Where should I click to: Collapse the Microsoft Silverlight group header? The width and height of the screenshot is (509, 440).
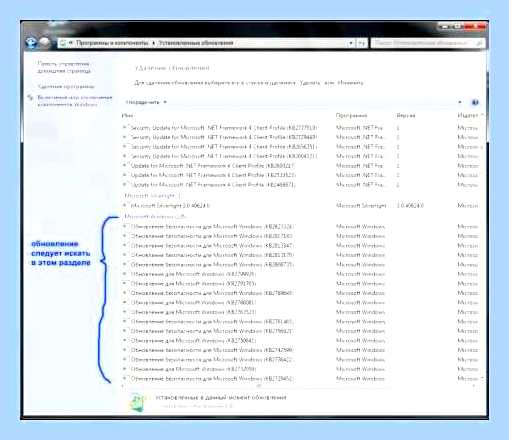(x=152, y=195)
